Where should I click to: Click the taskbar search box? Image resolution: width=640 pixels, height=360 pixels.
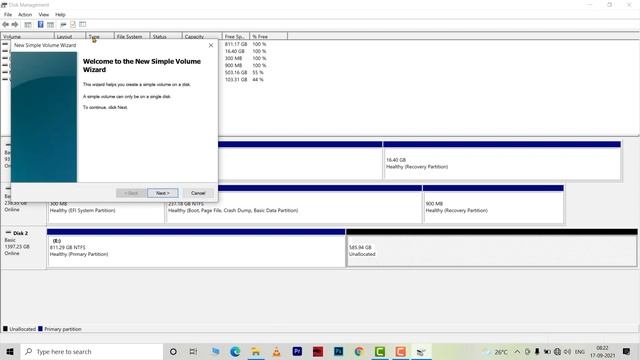92,351
